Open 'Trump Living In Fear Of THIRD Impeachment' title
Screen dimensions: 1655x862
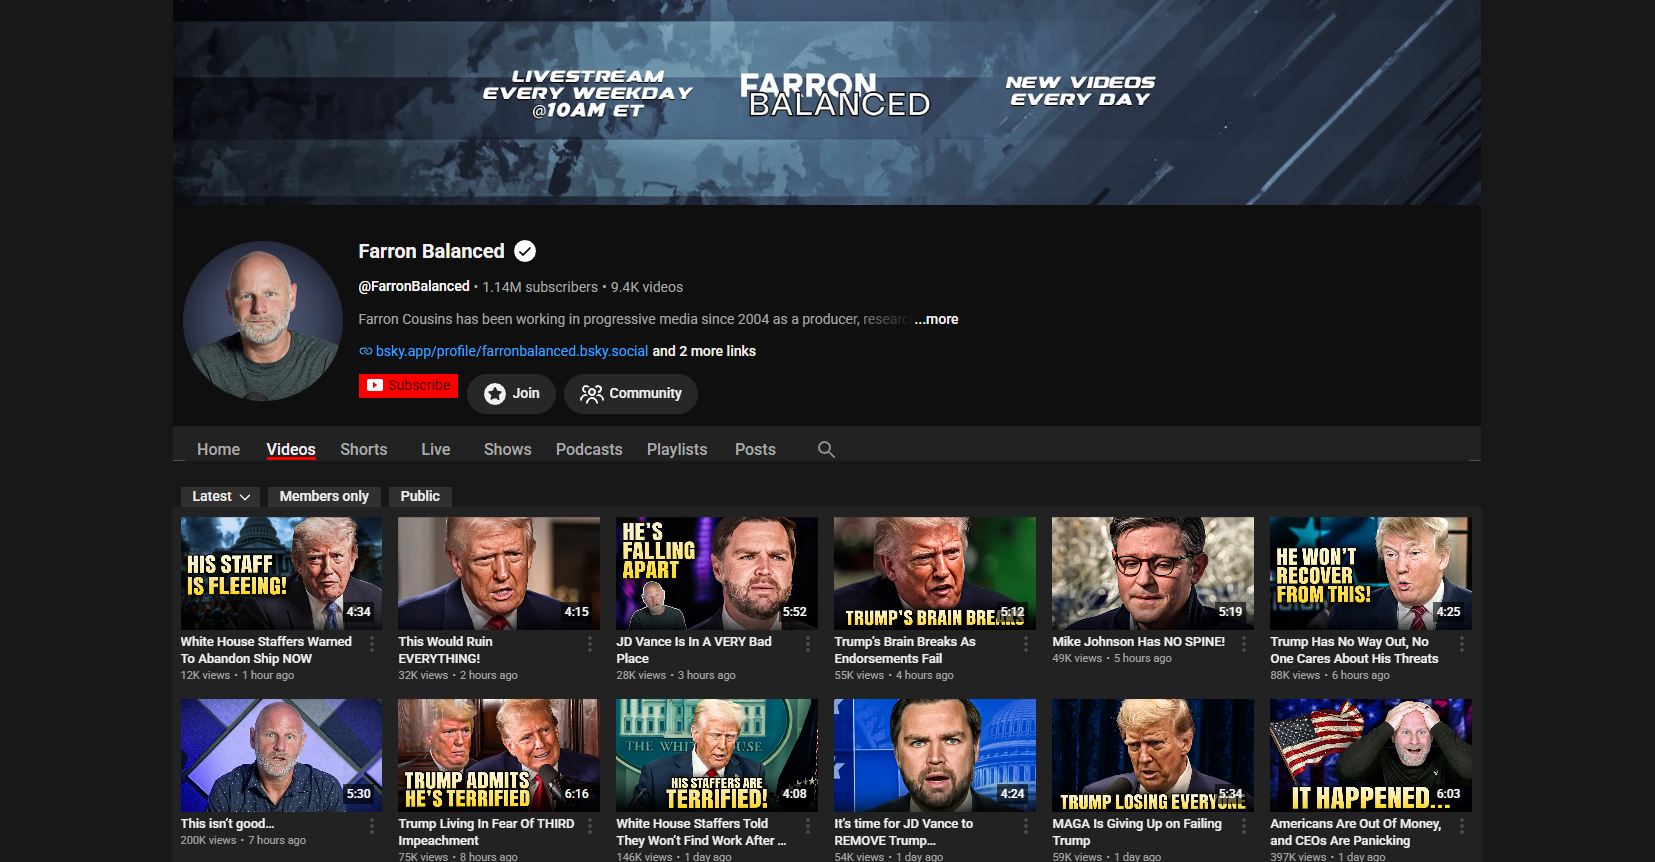click(486, 832)
